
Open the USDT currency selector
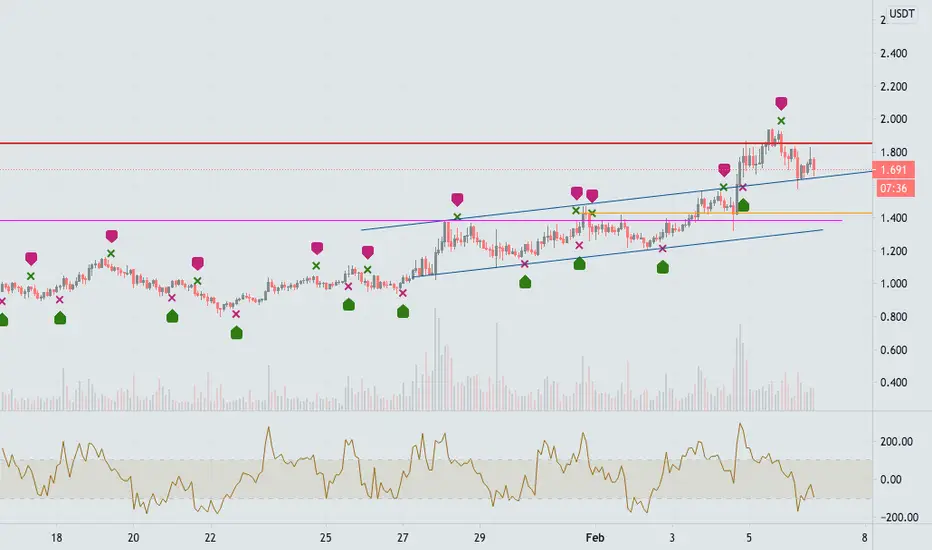pyautogui.click(x=901, y=14)
